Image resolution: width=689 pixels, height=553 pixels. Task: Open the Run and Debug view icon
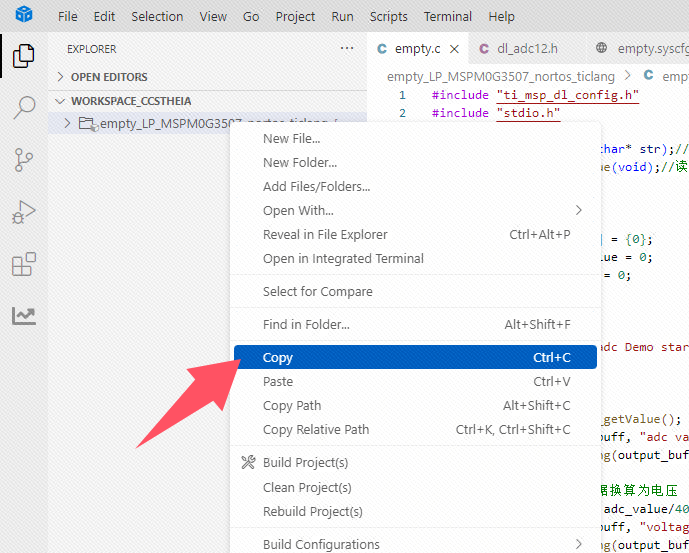24,212
